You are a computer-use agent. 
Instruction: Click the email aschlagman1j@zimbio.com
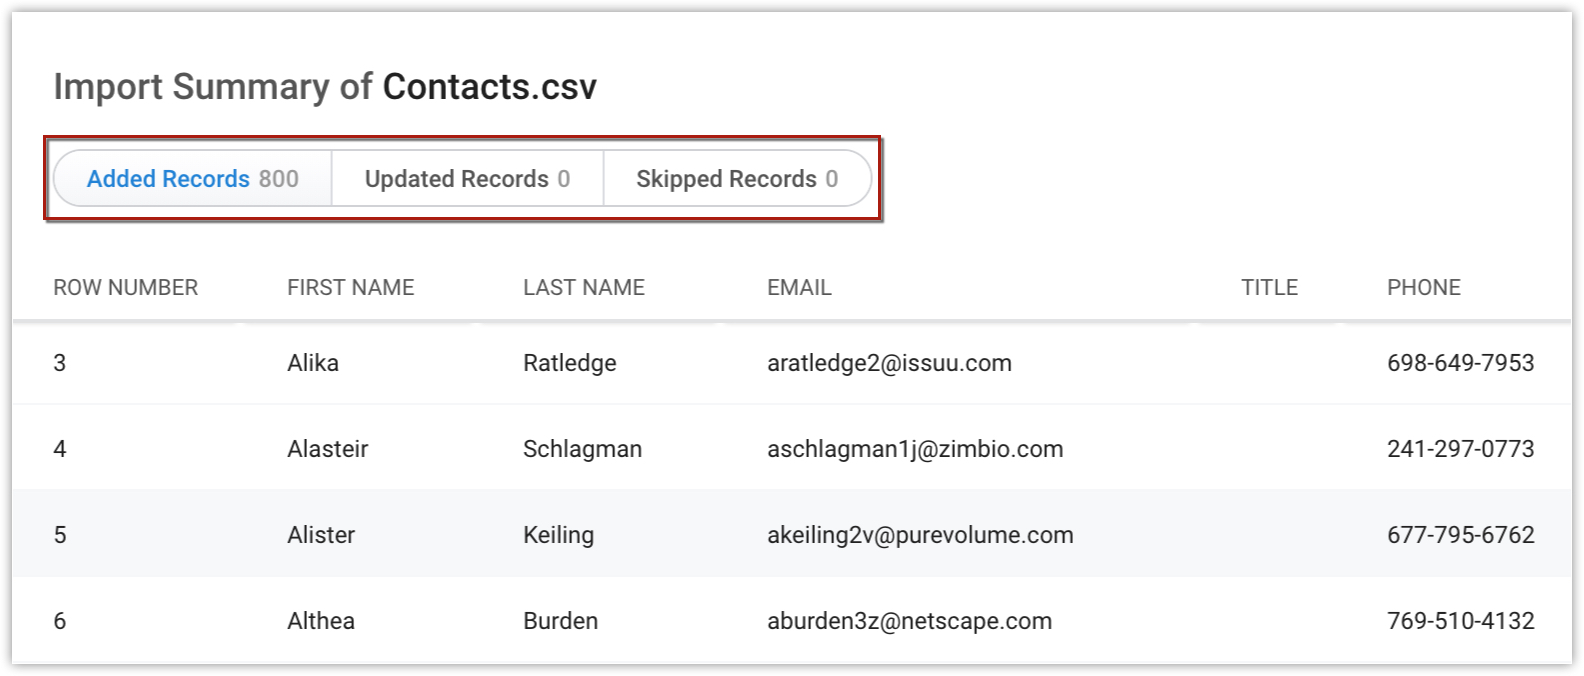pos(915,449)
